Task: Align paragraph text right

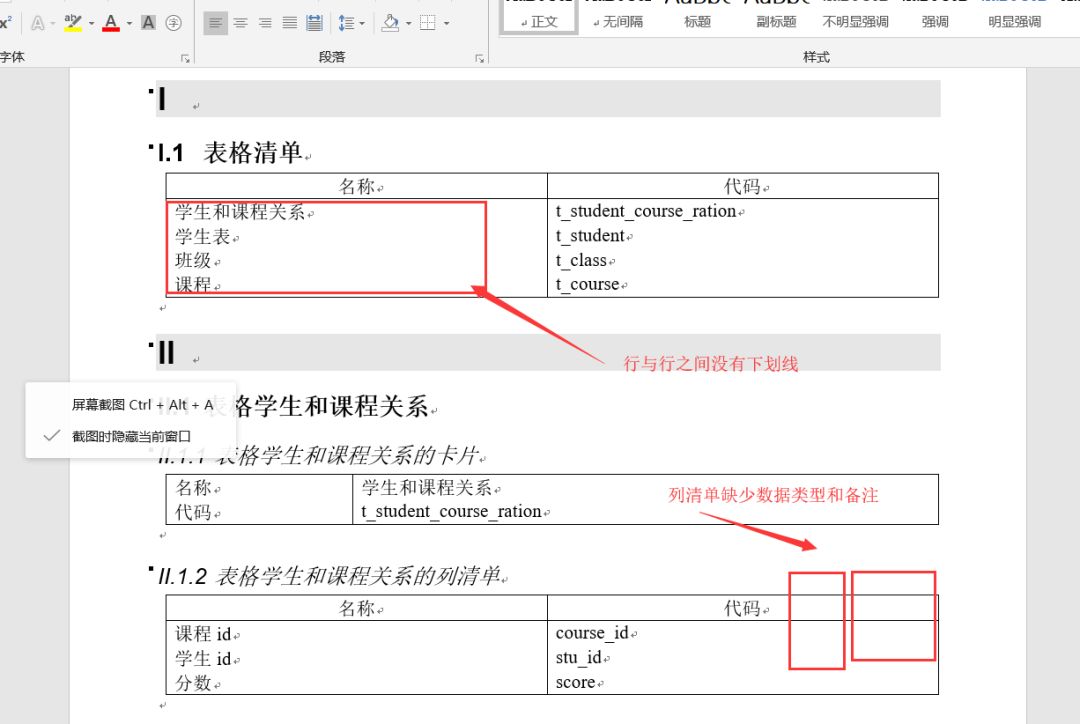Action: point(265,23)
